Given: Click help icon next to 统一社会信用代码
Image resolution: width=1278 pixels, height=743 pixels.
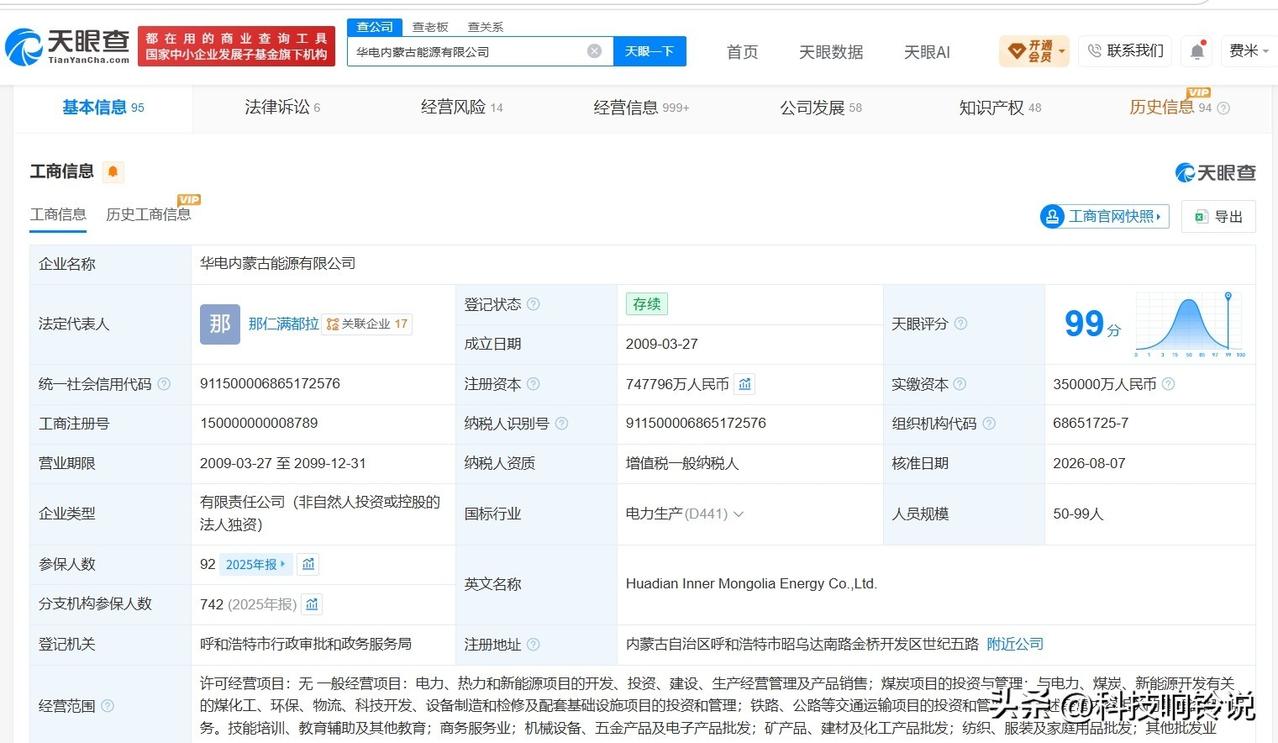Looking at the screenshot, I should coord(164,384).
